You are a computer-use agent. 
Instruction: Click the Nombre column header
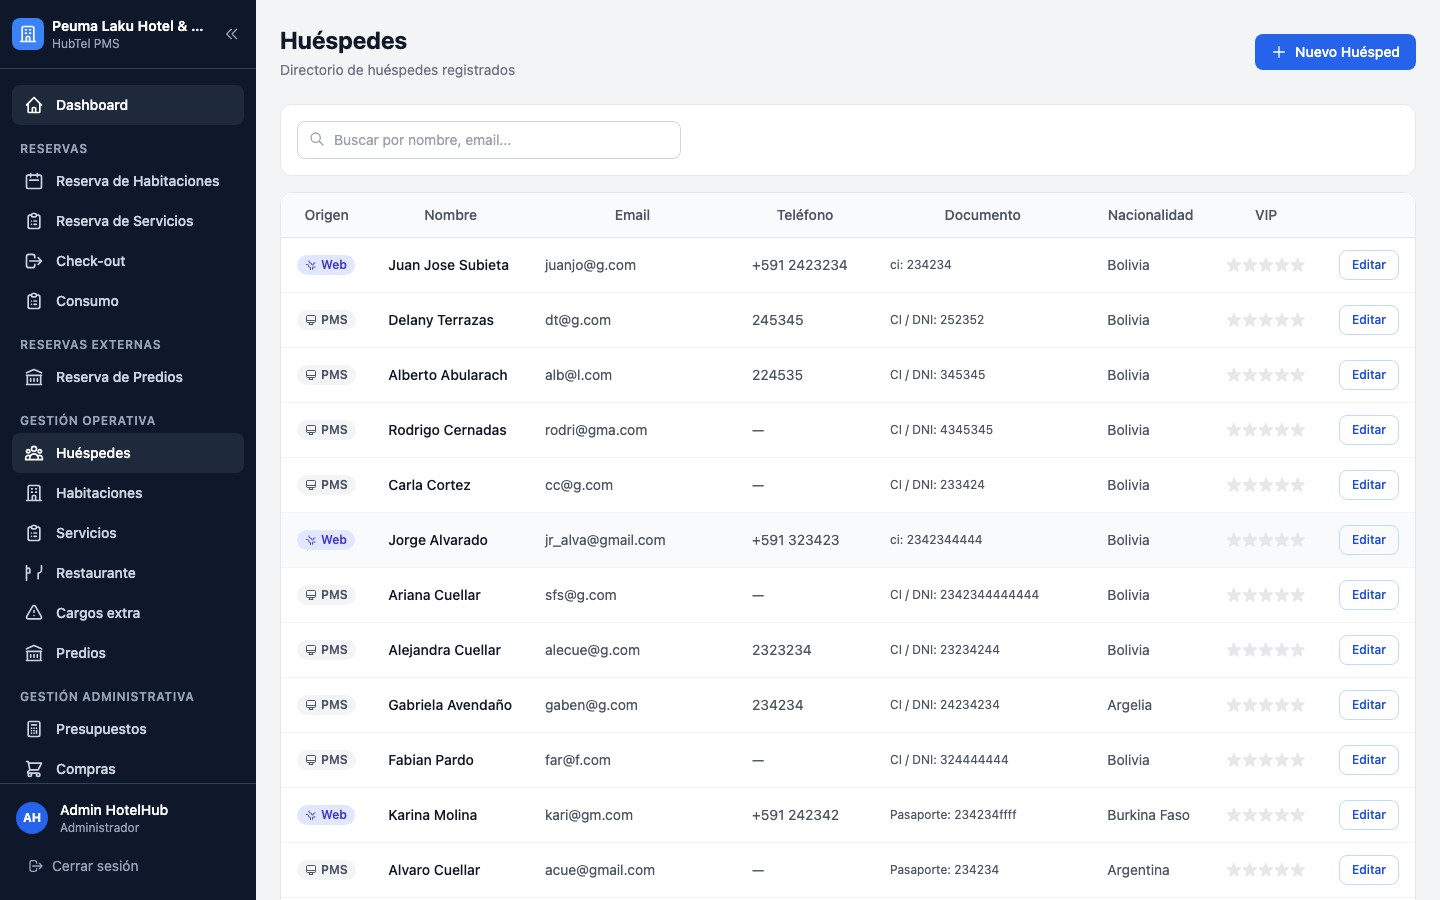[450, 215]
